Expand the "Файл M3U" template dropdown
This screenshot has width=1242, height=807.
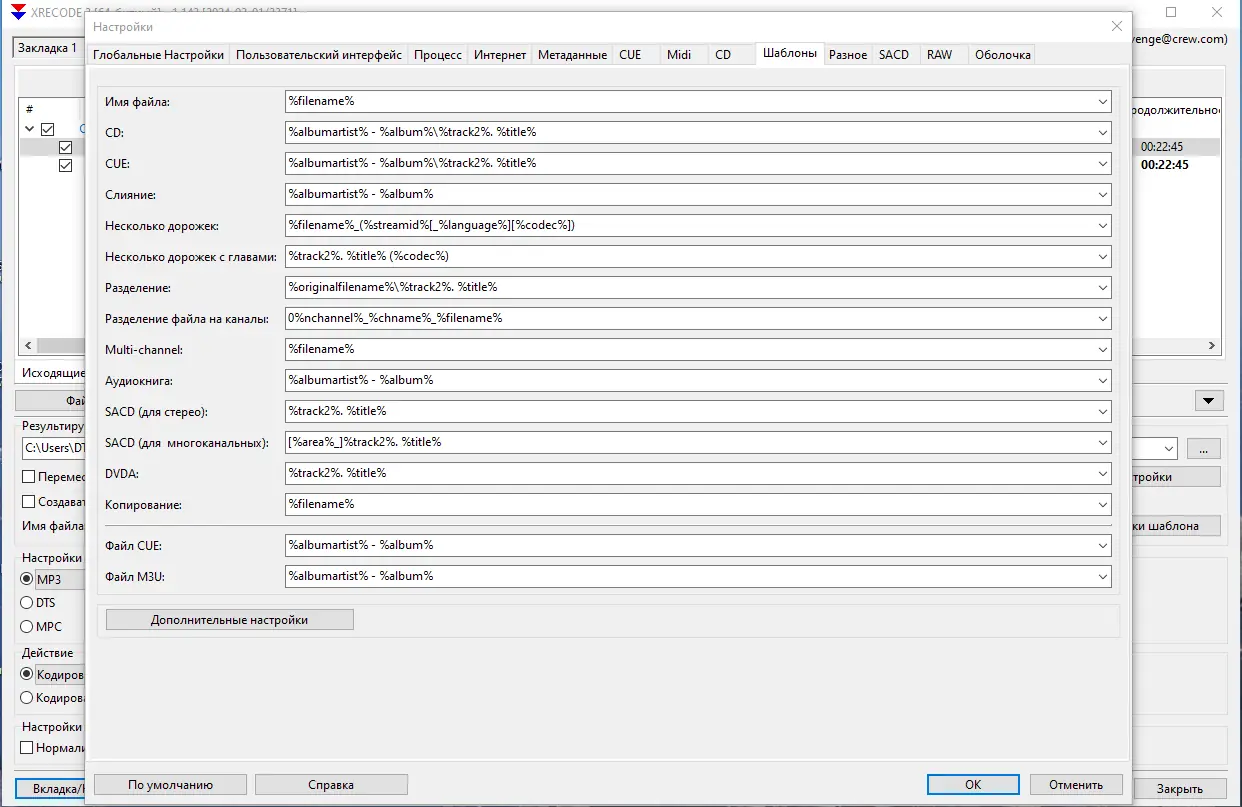[1102, 576]
